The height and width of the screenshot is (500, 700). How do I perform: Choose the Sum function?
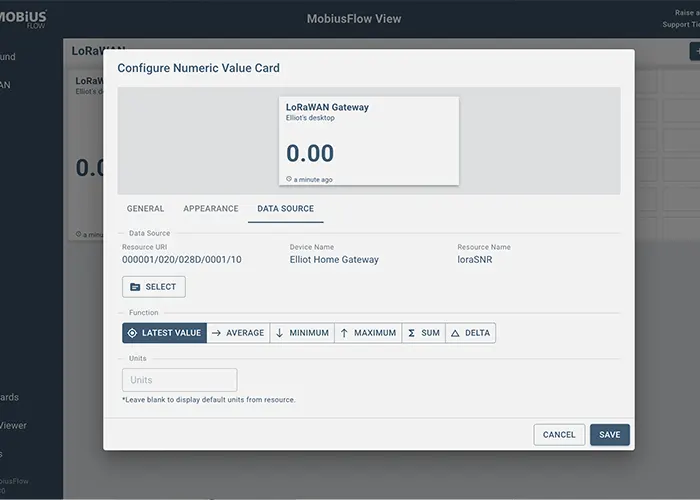[x=424, y=333]
